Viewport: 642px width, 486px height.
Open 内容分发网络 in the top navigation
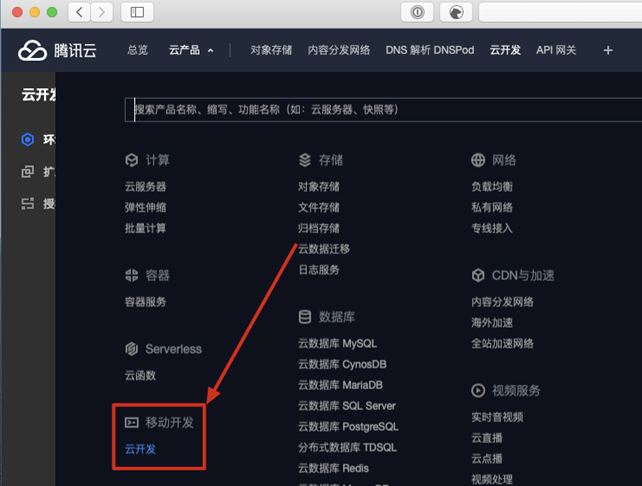[x=339, y=50]
